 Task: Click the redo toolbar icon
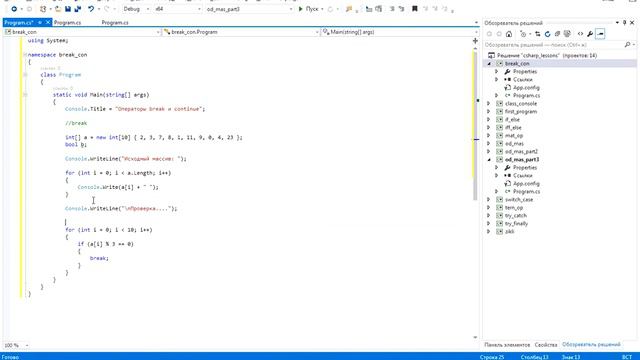point(107,9)
